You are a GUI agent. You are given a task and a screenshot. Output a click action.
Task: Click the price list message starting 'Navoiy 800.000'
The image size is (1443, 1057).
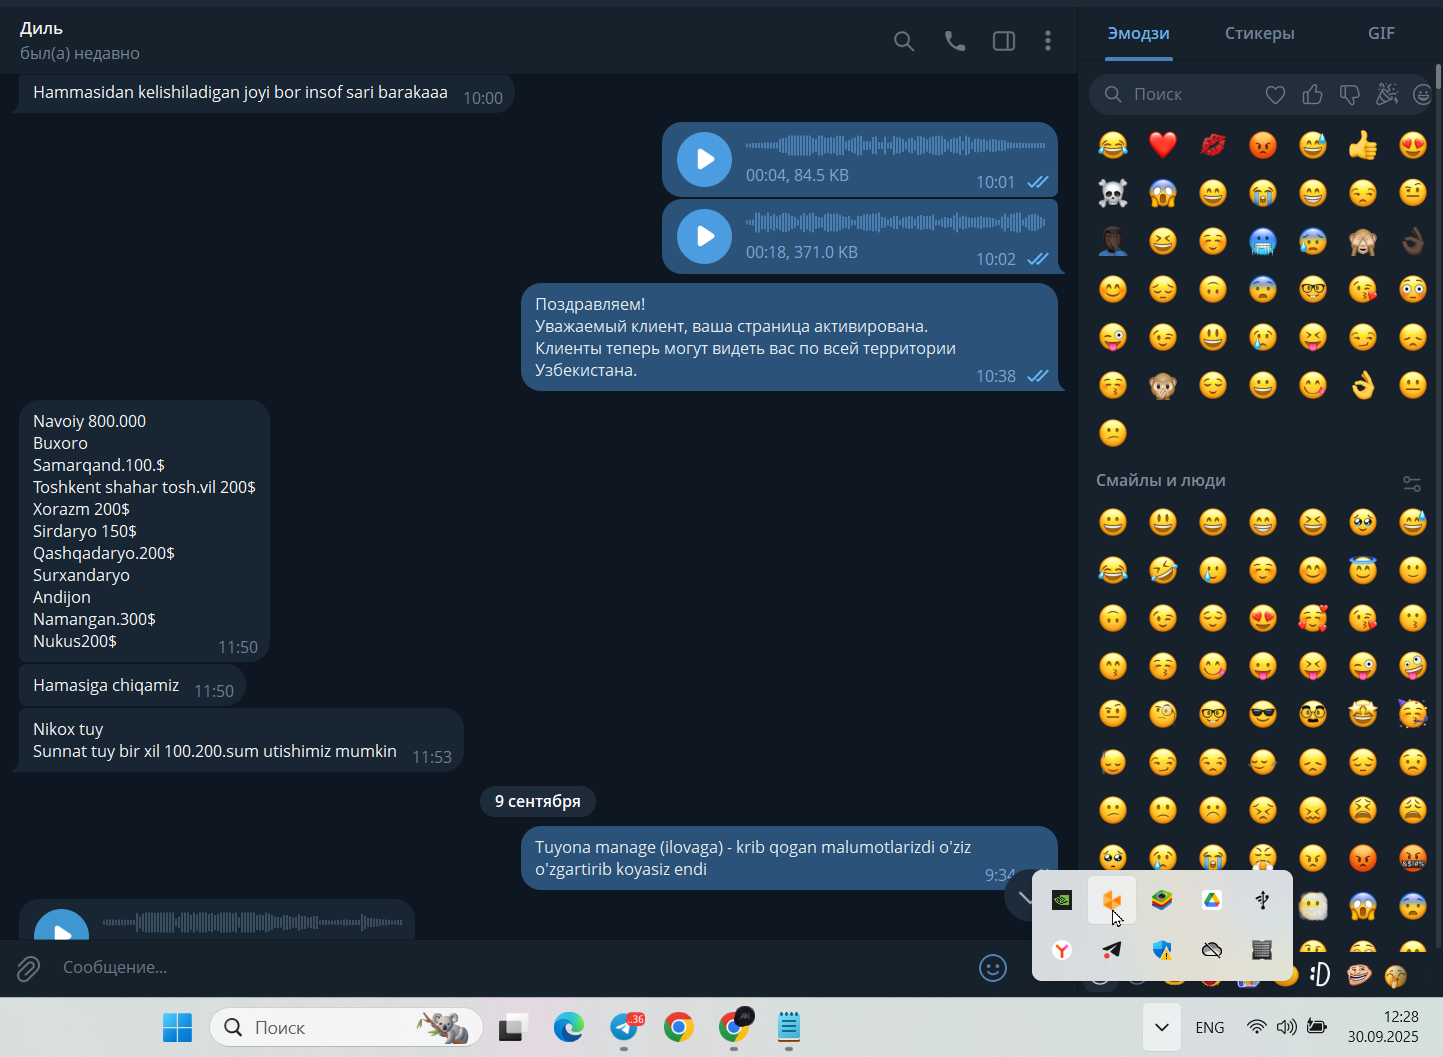144,531
